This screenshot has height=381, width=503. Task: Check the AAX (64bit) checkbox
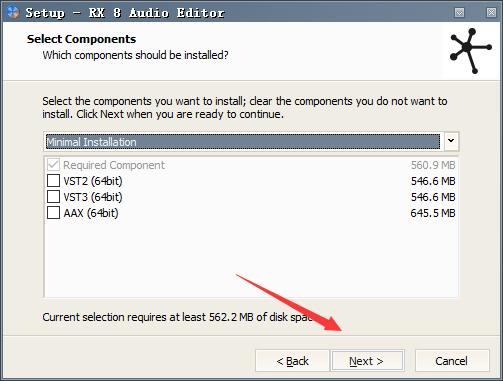coord(53,213)
